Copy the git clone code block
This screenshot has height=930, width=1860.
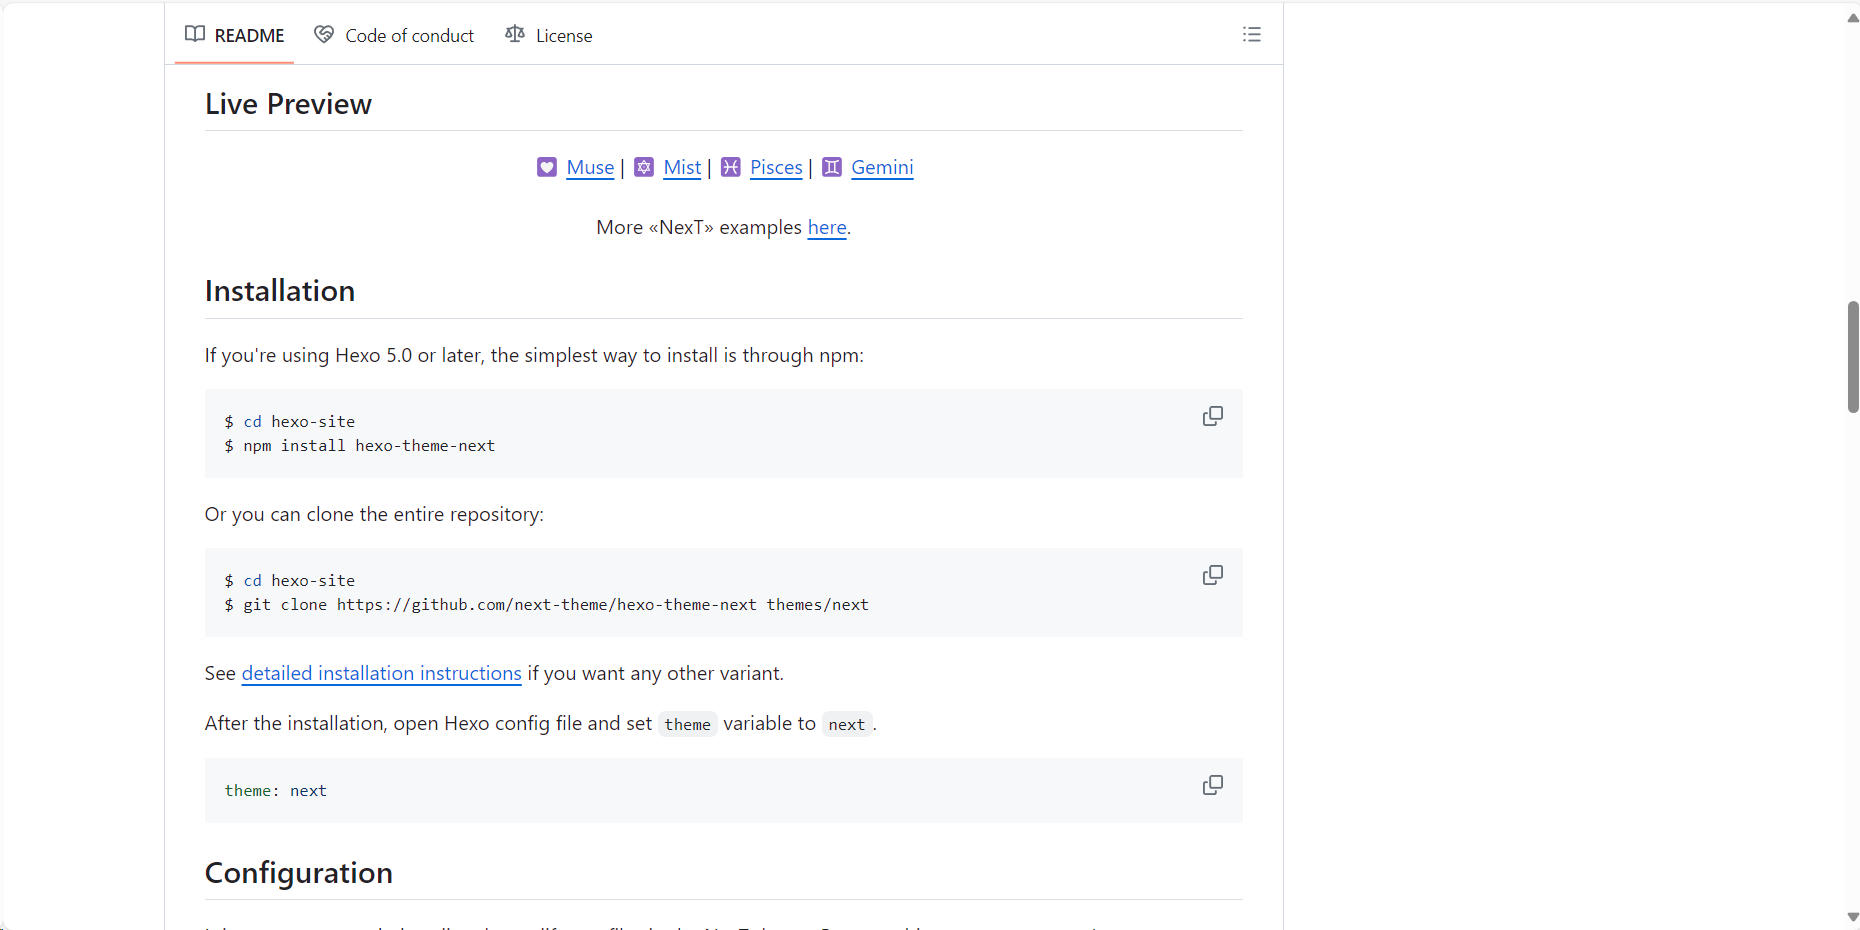coord(1212,575)
